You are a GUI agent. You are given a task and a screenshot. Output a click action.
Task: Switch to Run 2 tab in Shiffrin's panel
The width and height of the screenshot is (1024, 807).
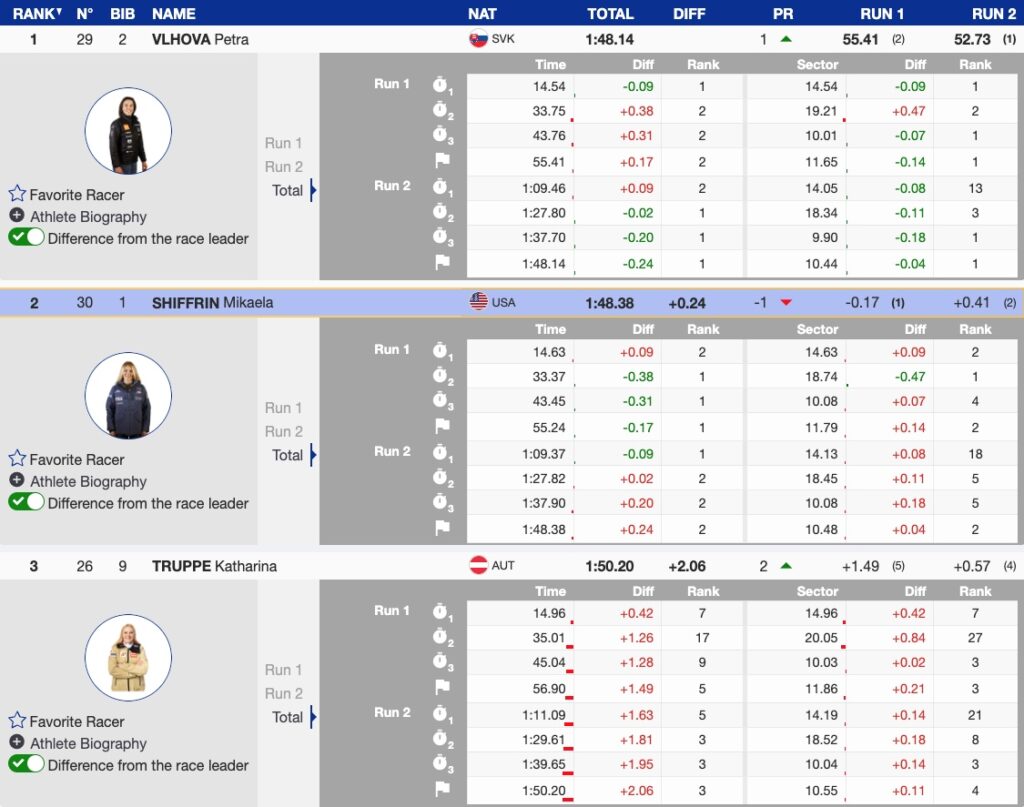coord(283,431)
